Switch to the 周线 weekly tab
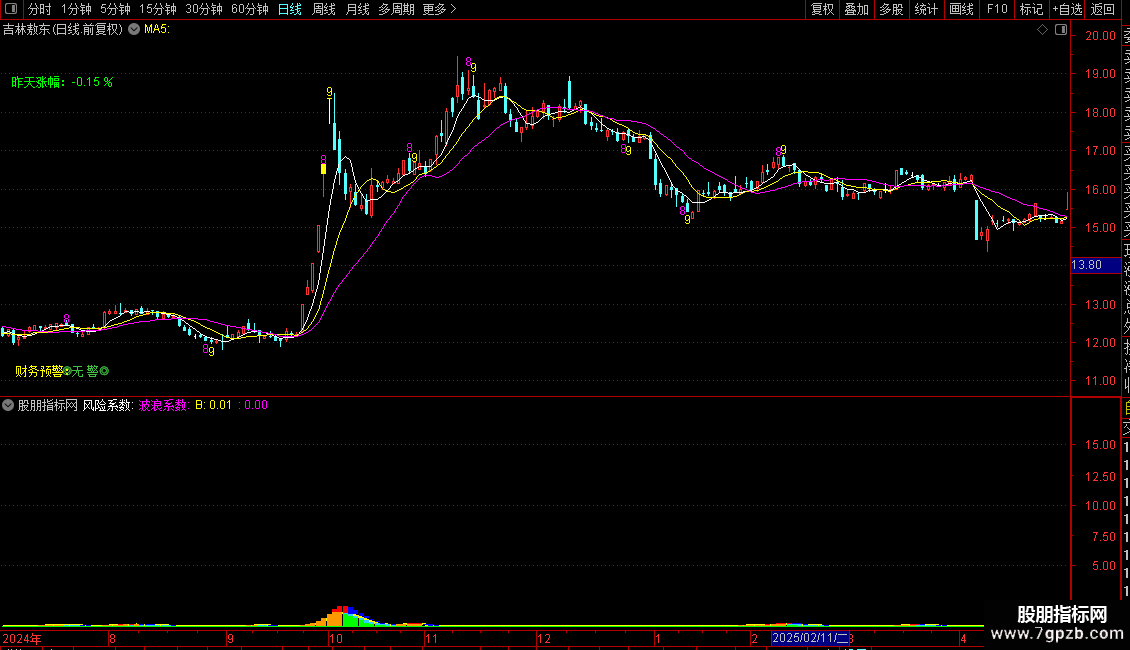Viewport: 1130px width, 650px height. (x=324, y=9)
